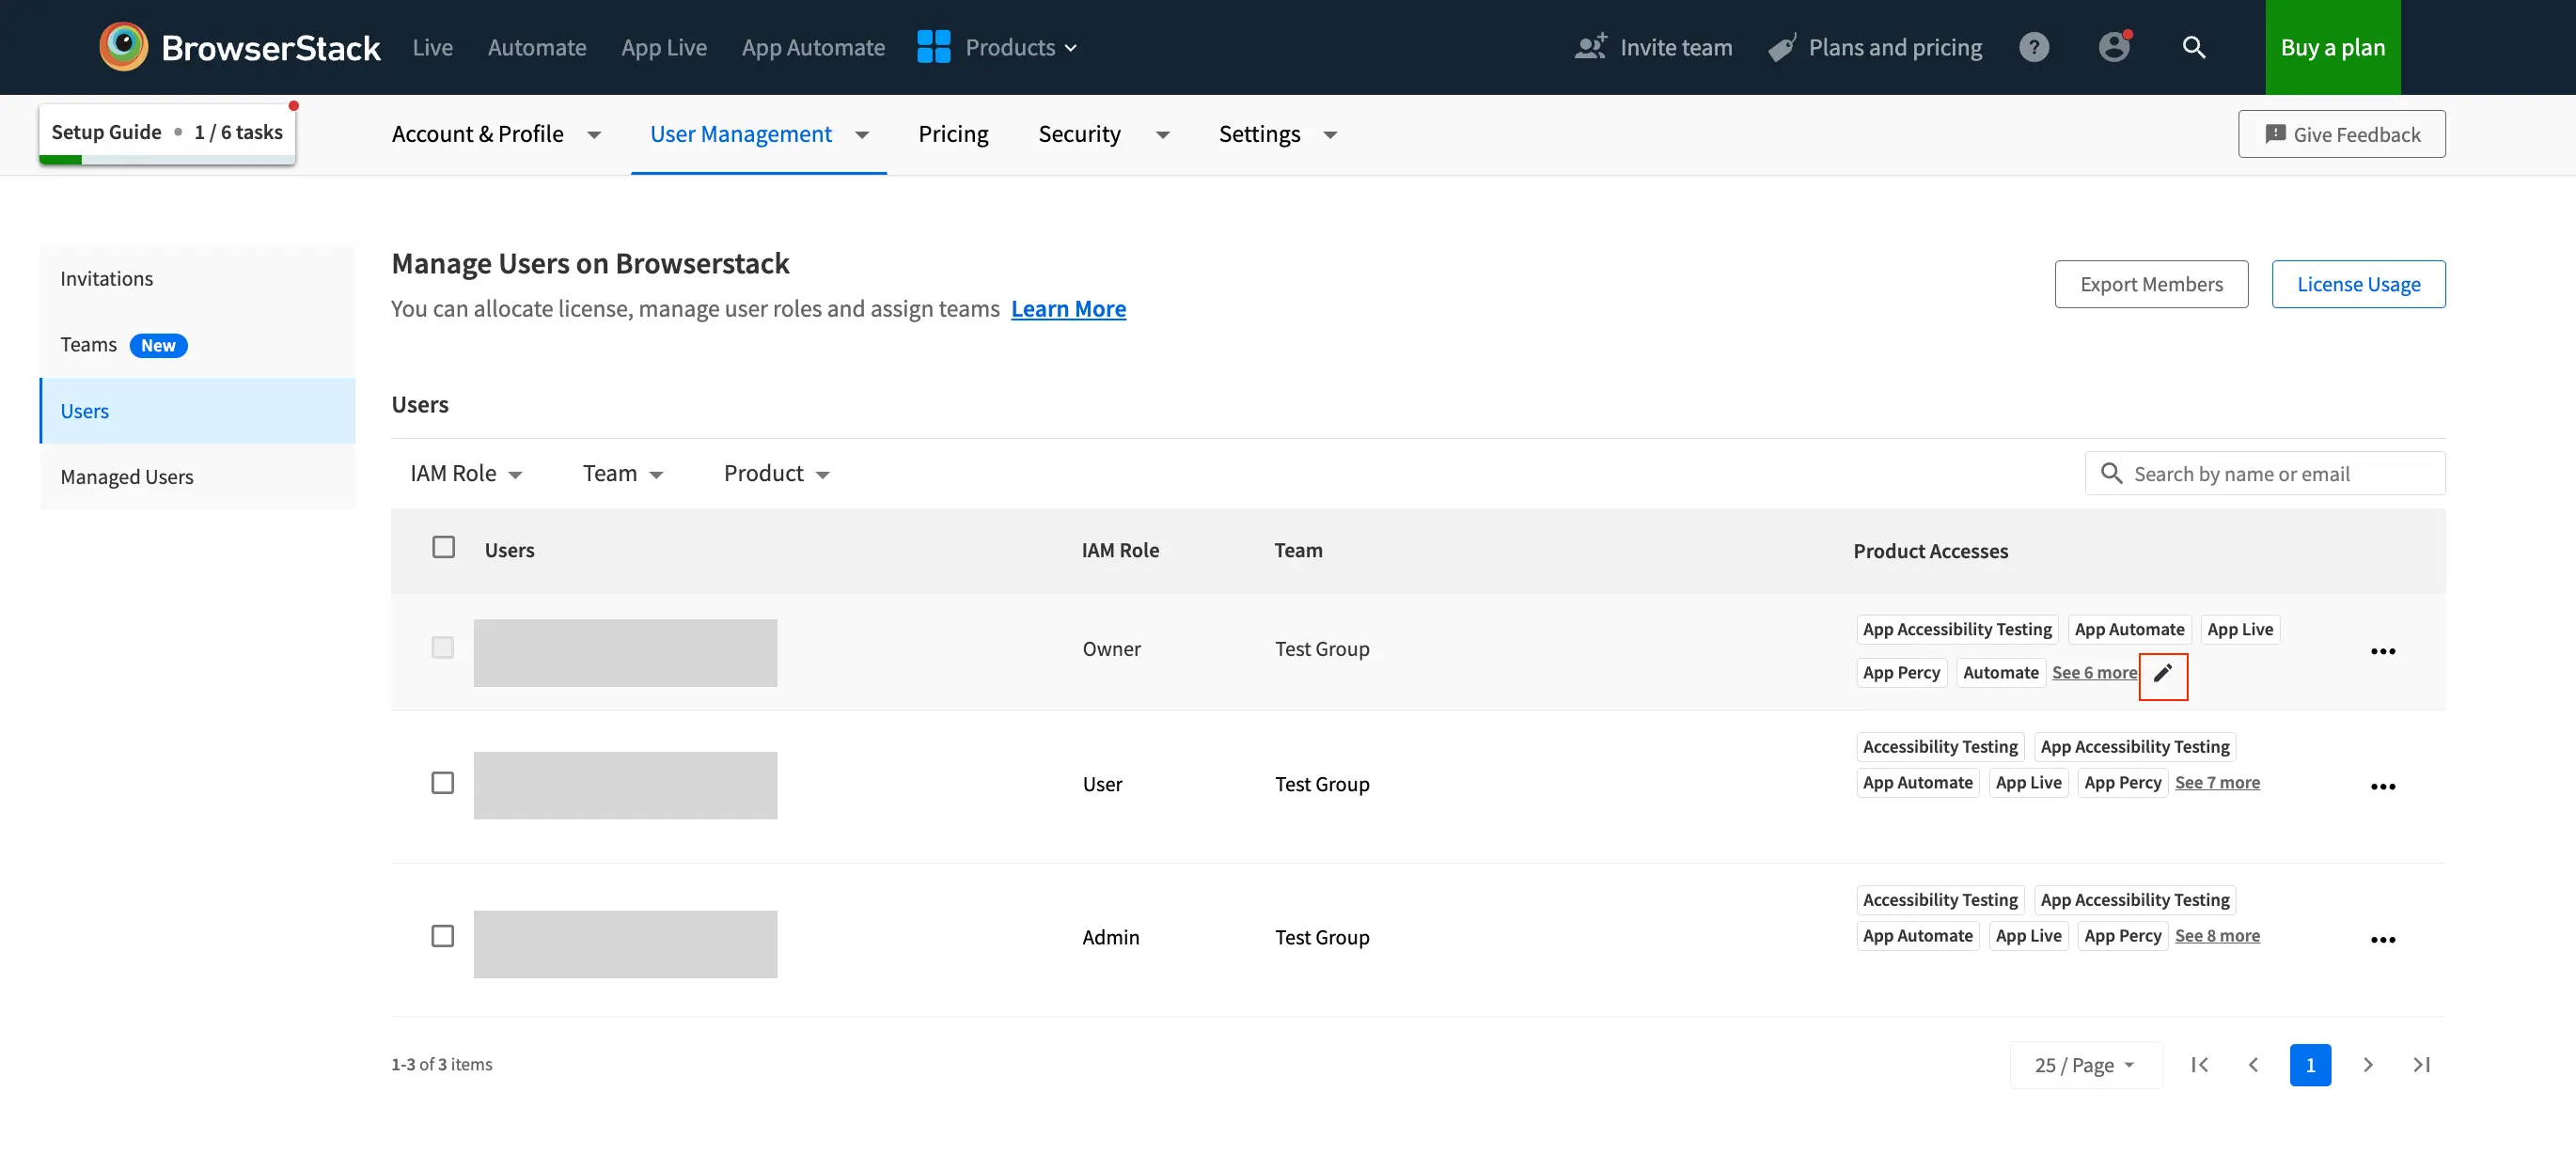
Task: Open the three-dot menu for the Admin row
Action: [x=2382, y=939]
